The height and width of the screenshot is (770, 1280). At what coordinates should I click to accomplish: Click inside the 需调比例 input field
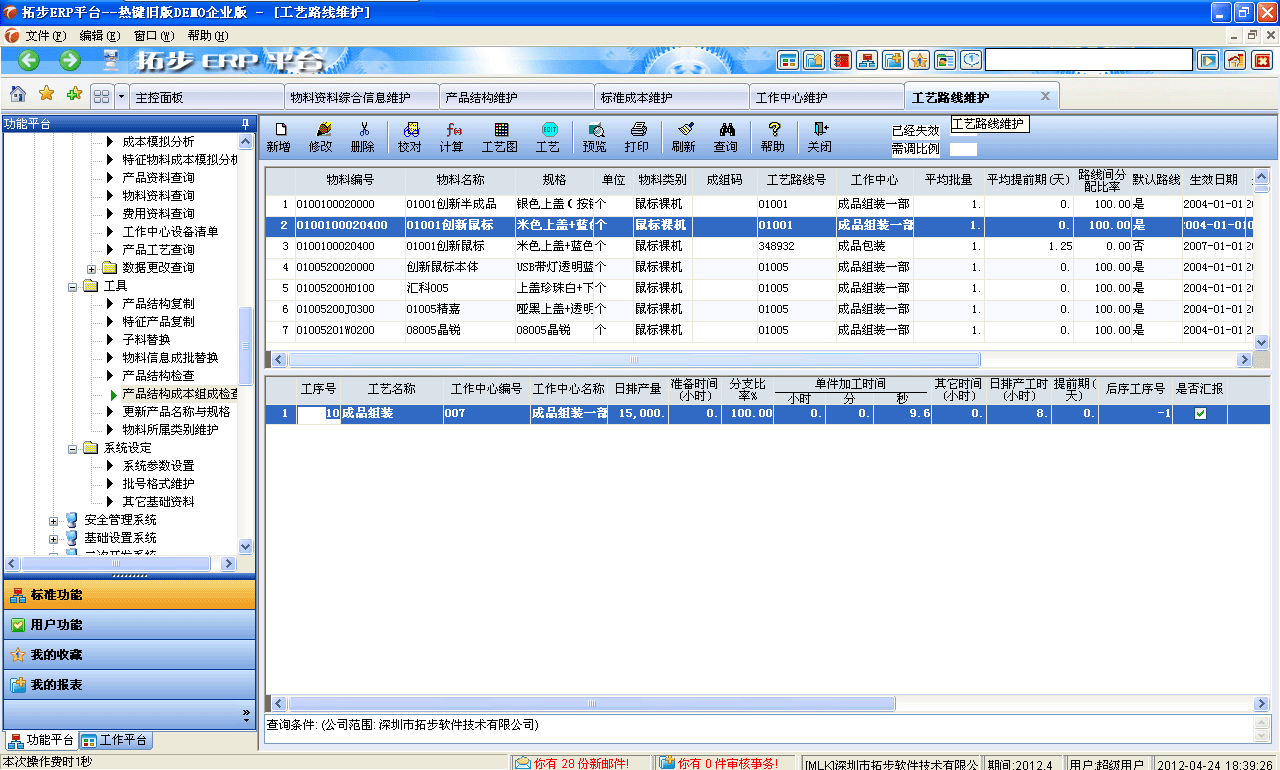tap(964, 148)
